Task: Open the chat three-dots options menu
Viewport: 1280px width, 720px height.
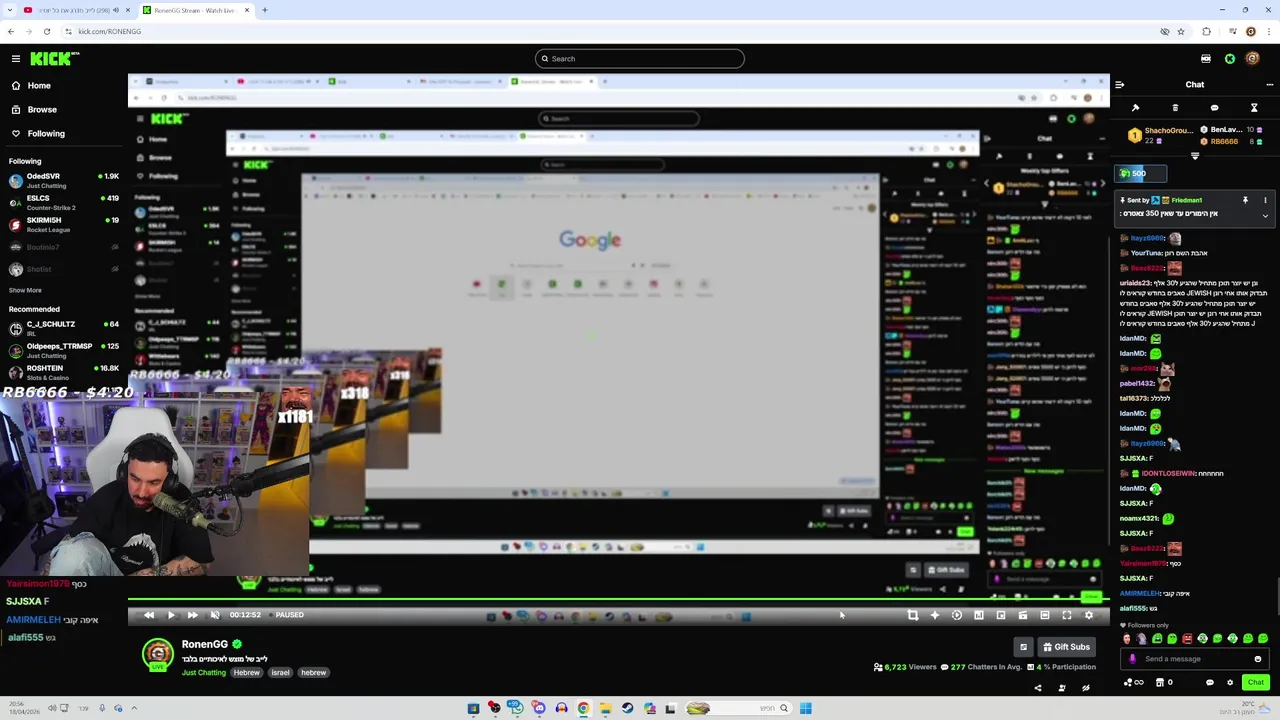Action: pos(1270,85)
